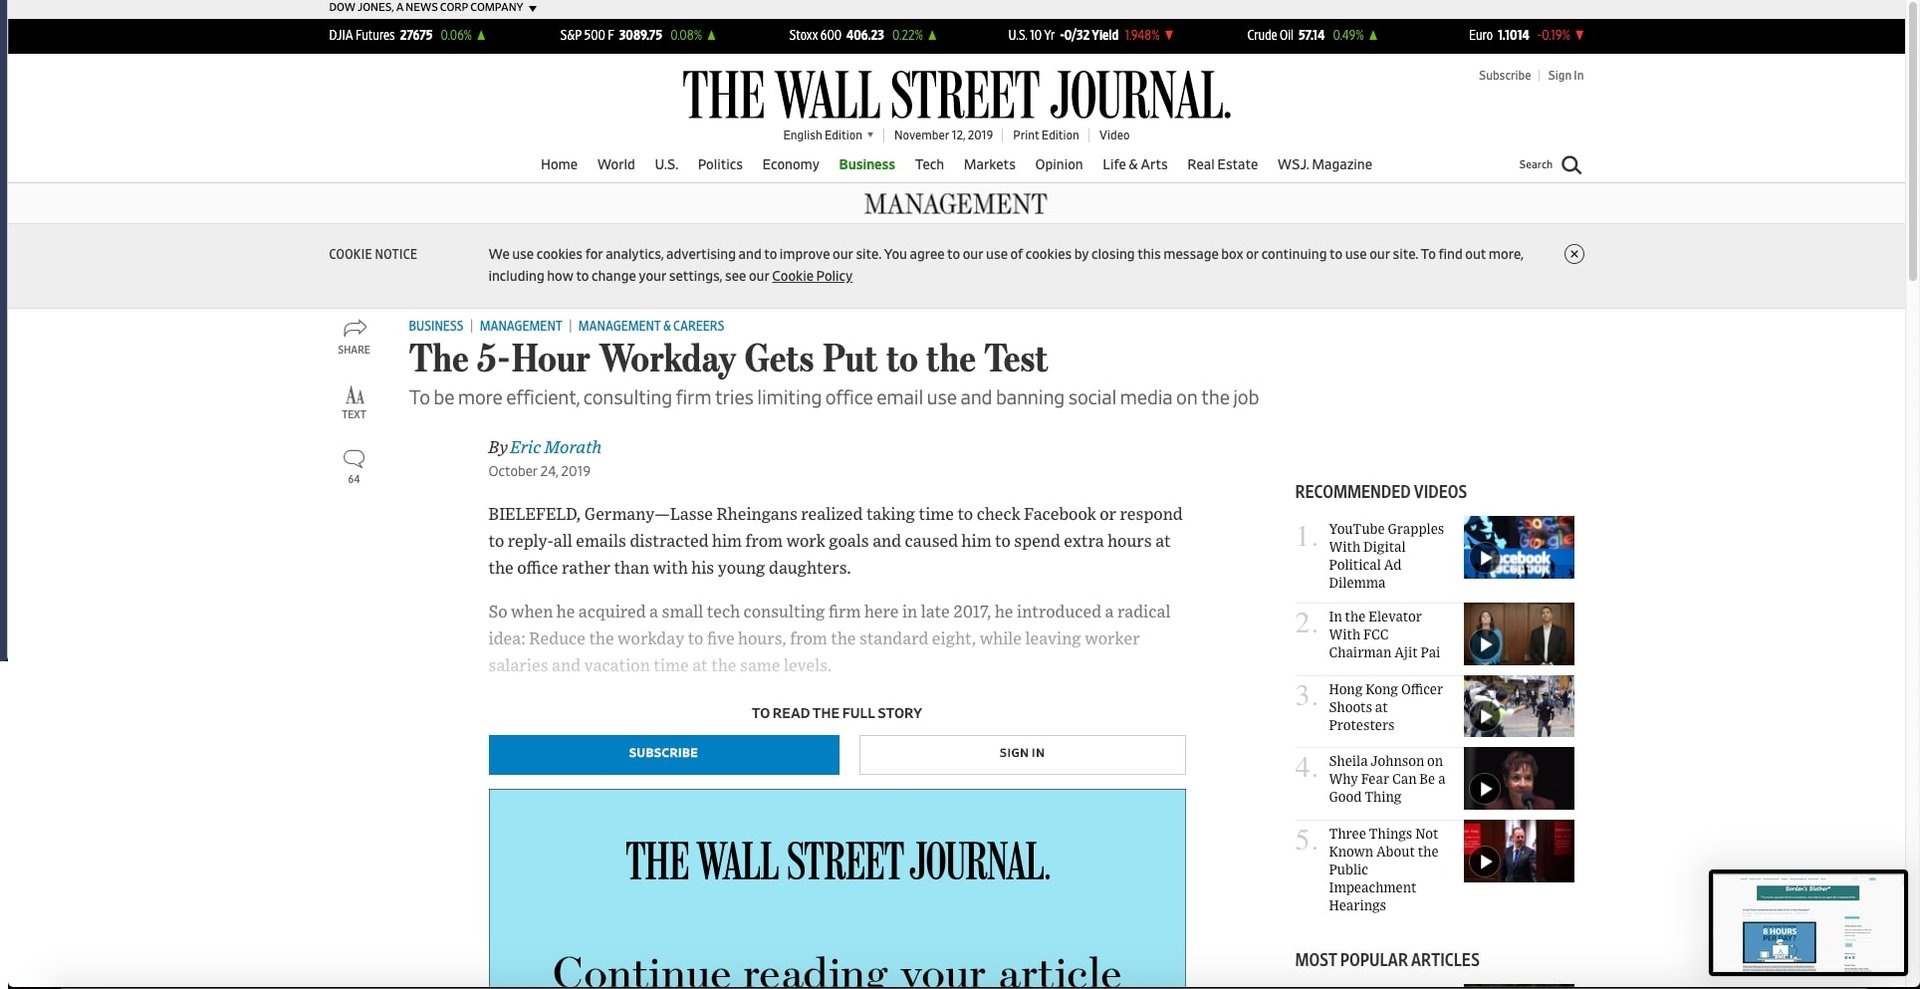Click the search magnifier icon
Viewport: 1920px width, 989px height.
[x=1571, y=165]
